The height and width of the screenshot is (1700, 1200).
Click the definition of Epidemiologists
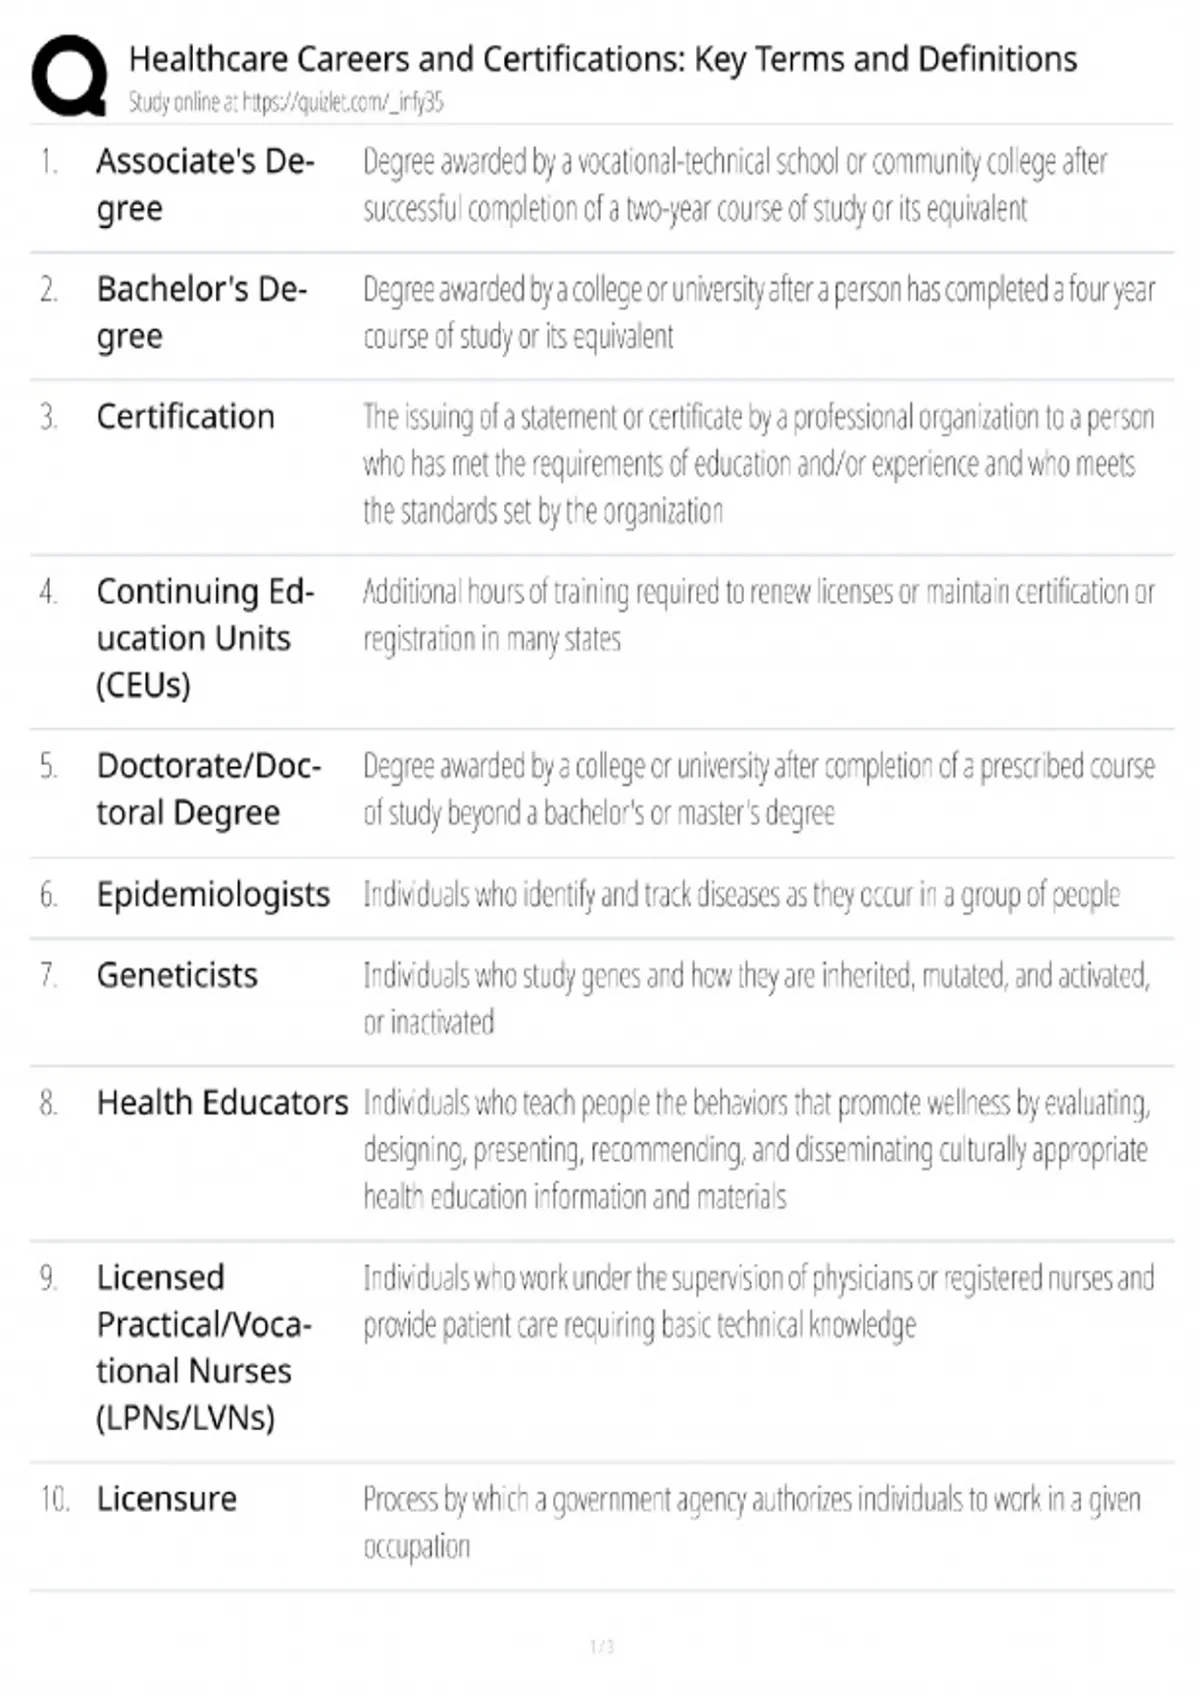[x=741, y=895]
